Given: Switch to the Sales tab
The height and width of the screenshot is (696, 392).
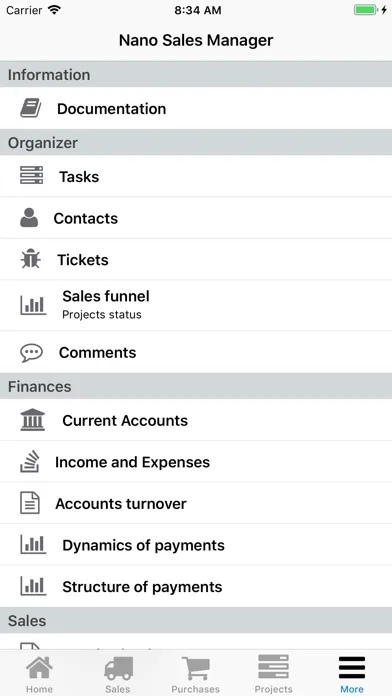Looking at the screenshot, I should tap(118, 674).
